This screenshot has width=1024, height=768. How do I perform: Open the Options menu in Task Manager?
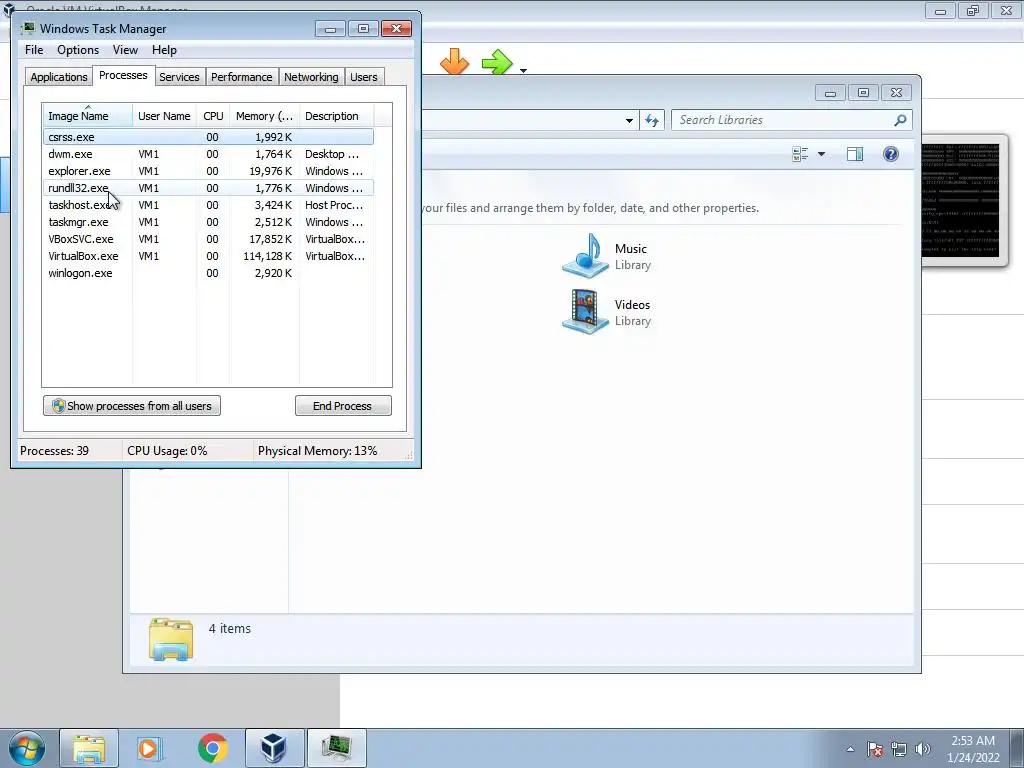[x=78, y=50]
